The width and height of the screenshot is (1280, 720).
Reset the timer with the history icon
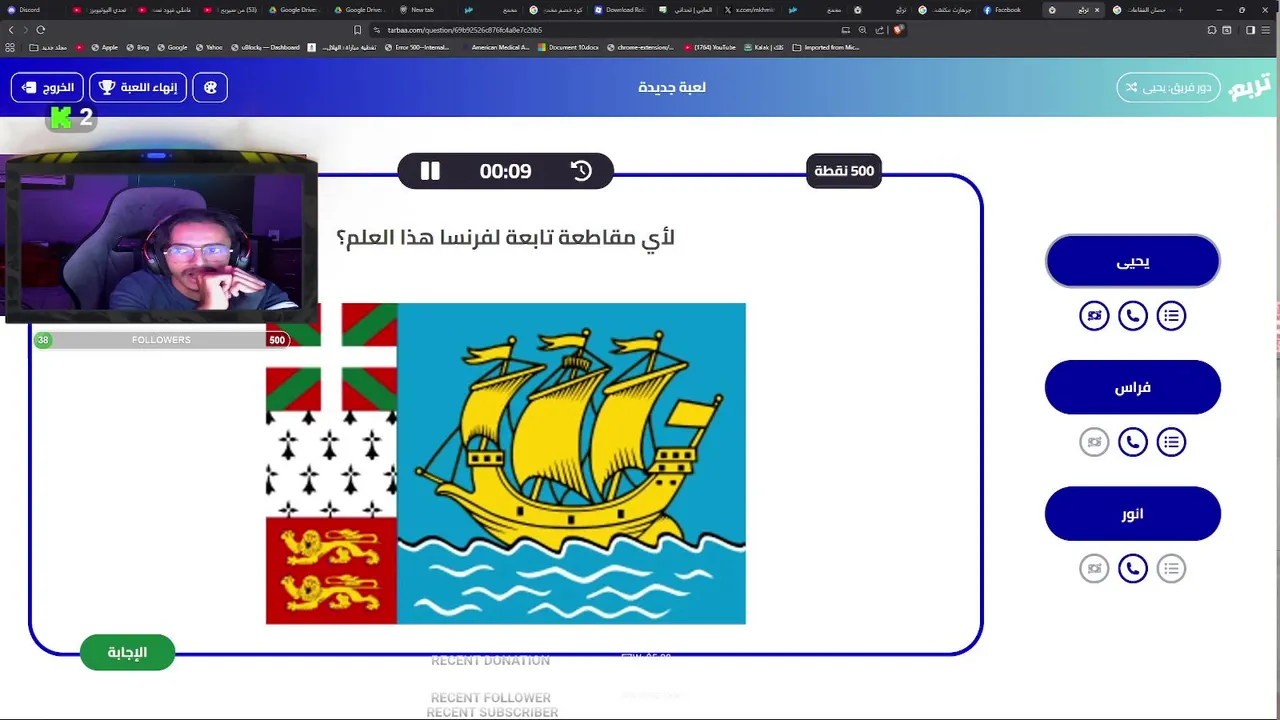pos(581,171)
